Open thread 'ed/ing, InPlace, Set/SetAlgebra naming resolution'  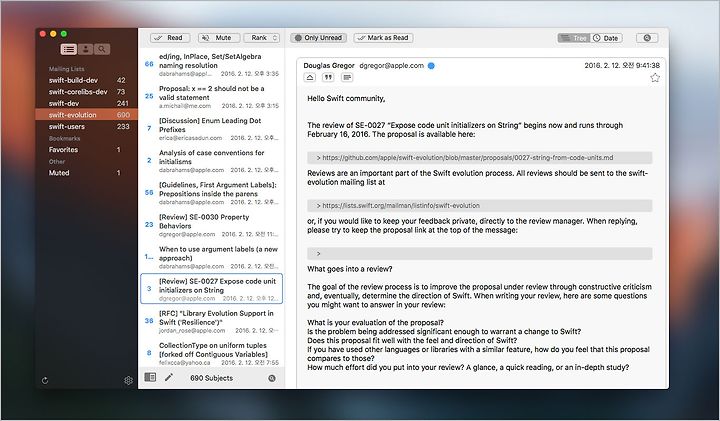click(212, 64)
